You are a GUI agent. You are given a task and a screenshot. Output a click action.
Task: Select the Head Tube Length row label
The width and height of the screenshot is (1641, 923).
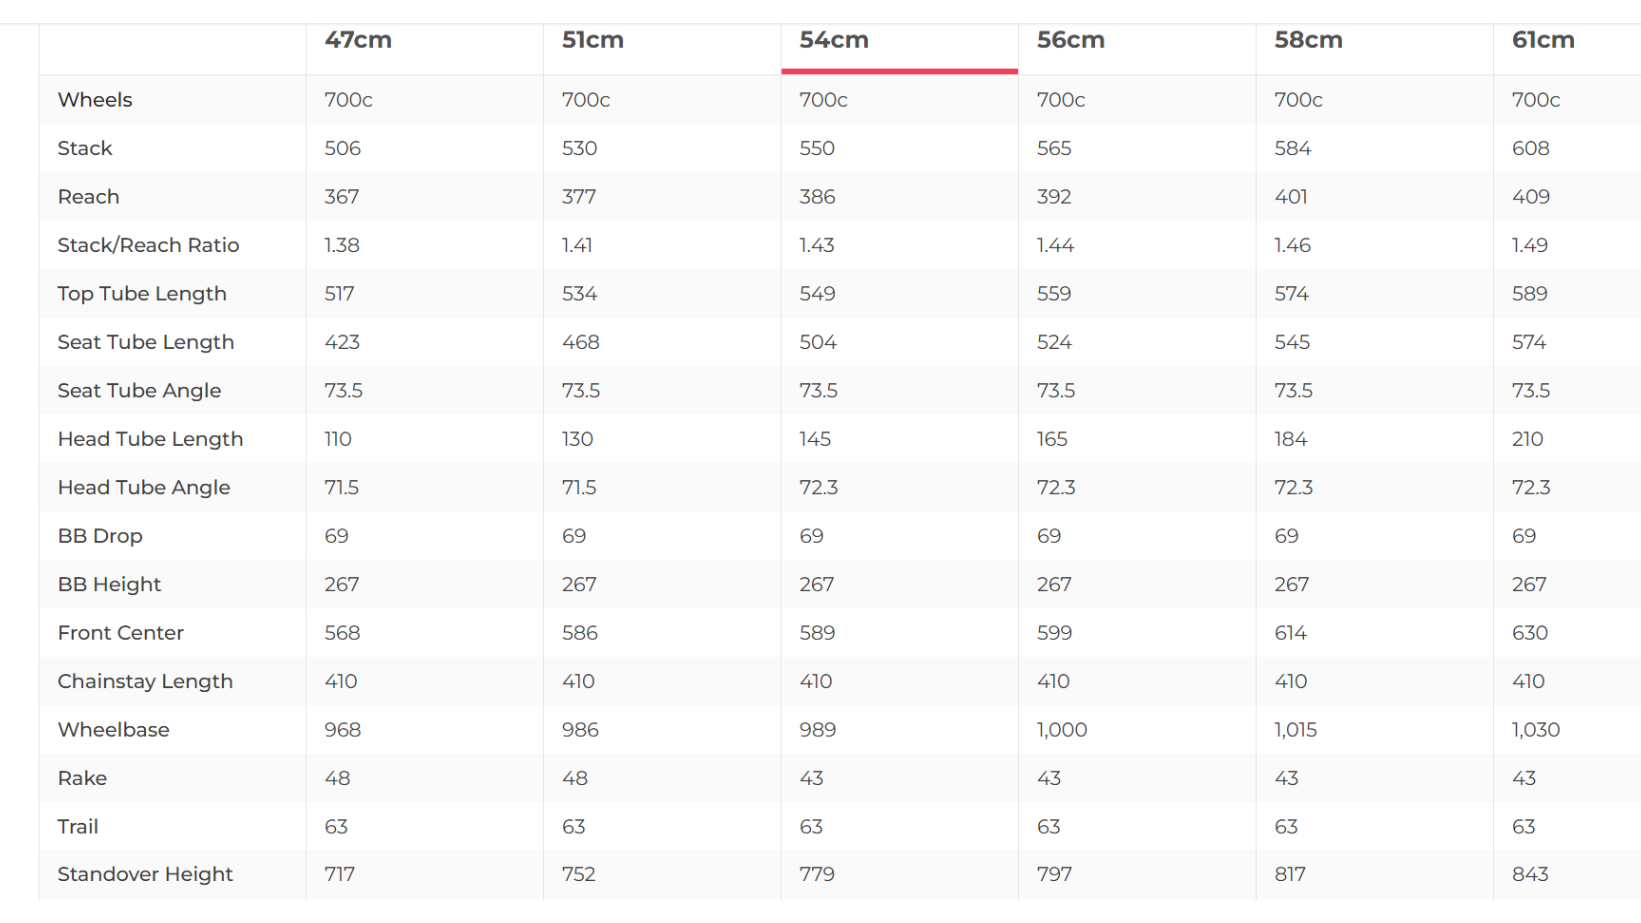pyautogui.click(x=150, y=439)
